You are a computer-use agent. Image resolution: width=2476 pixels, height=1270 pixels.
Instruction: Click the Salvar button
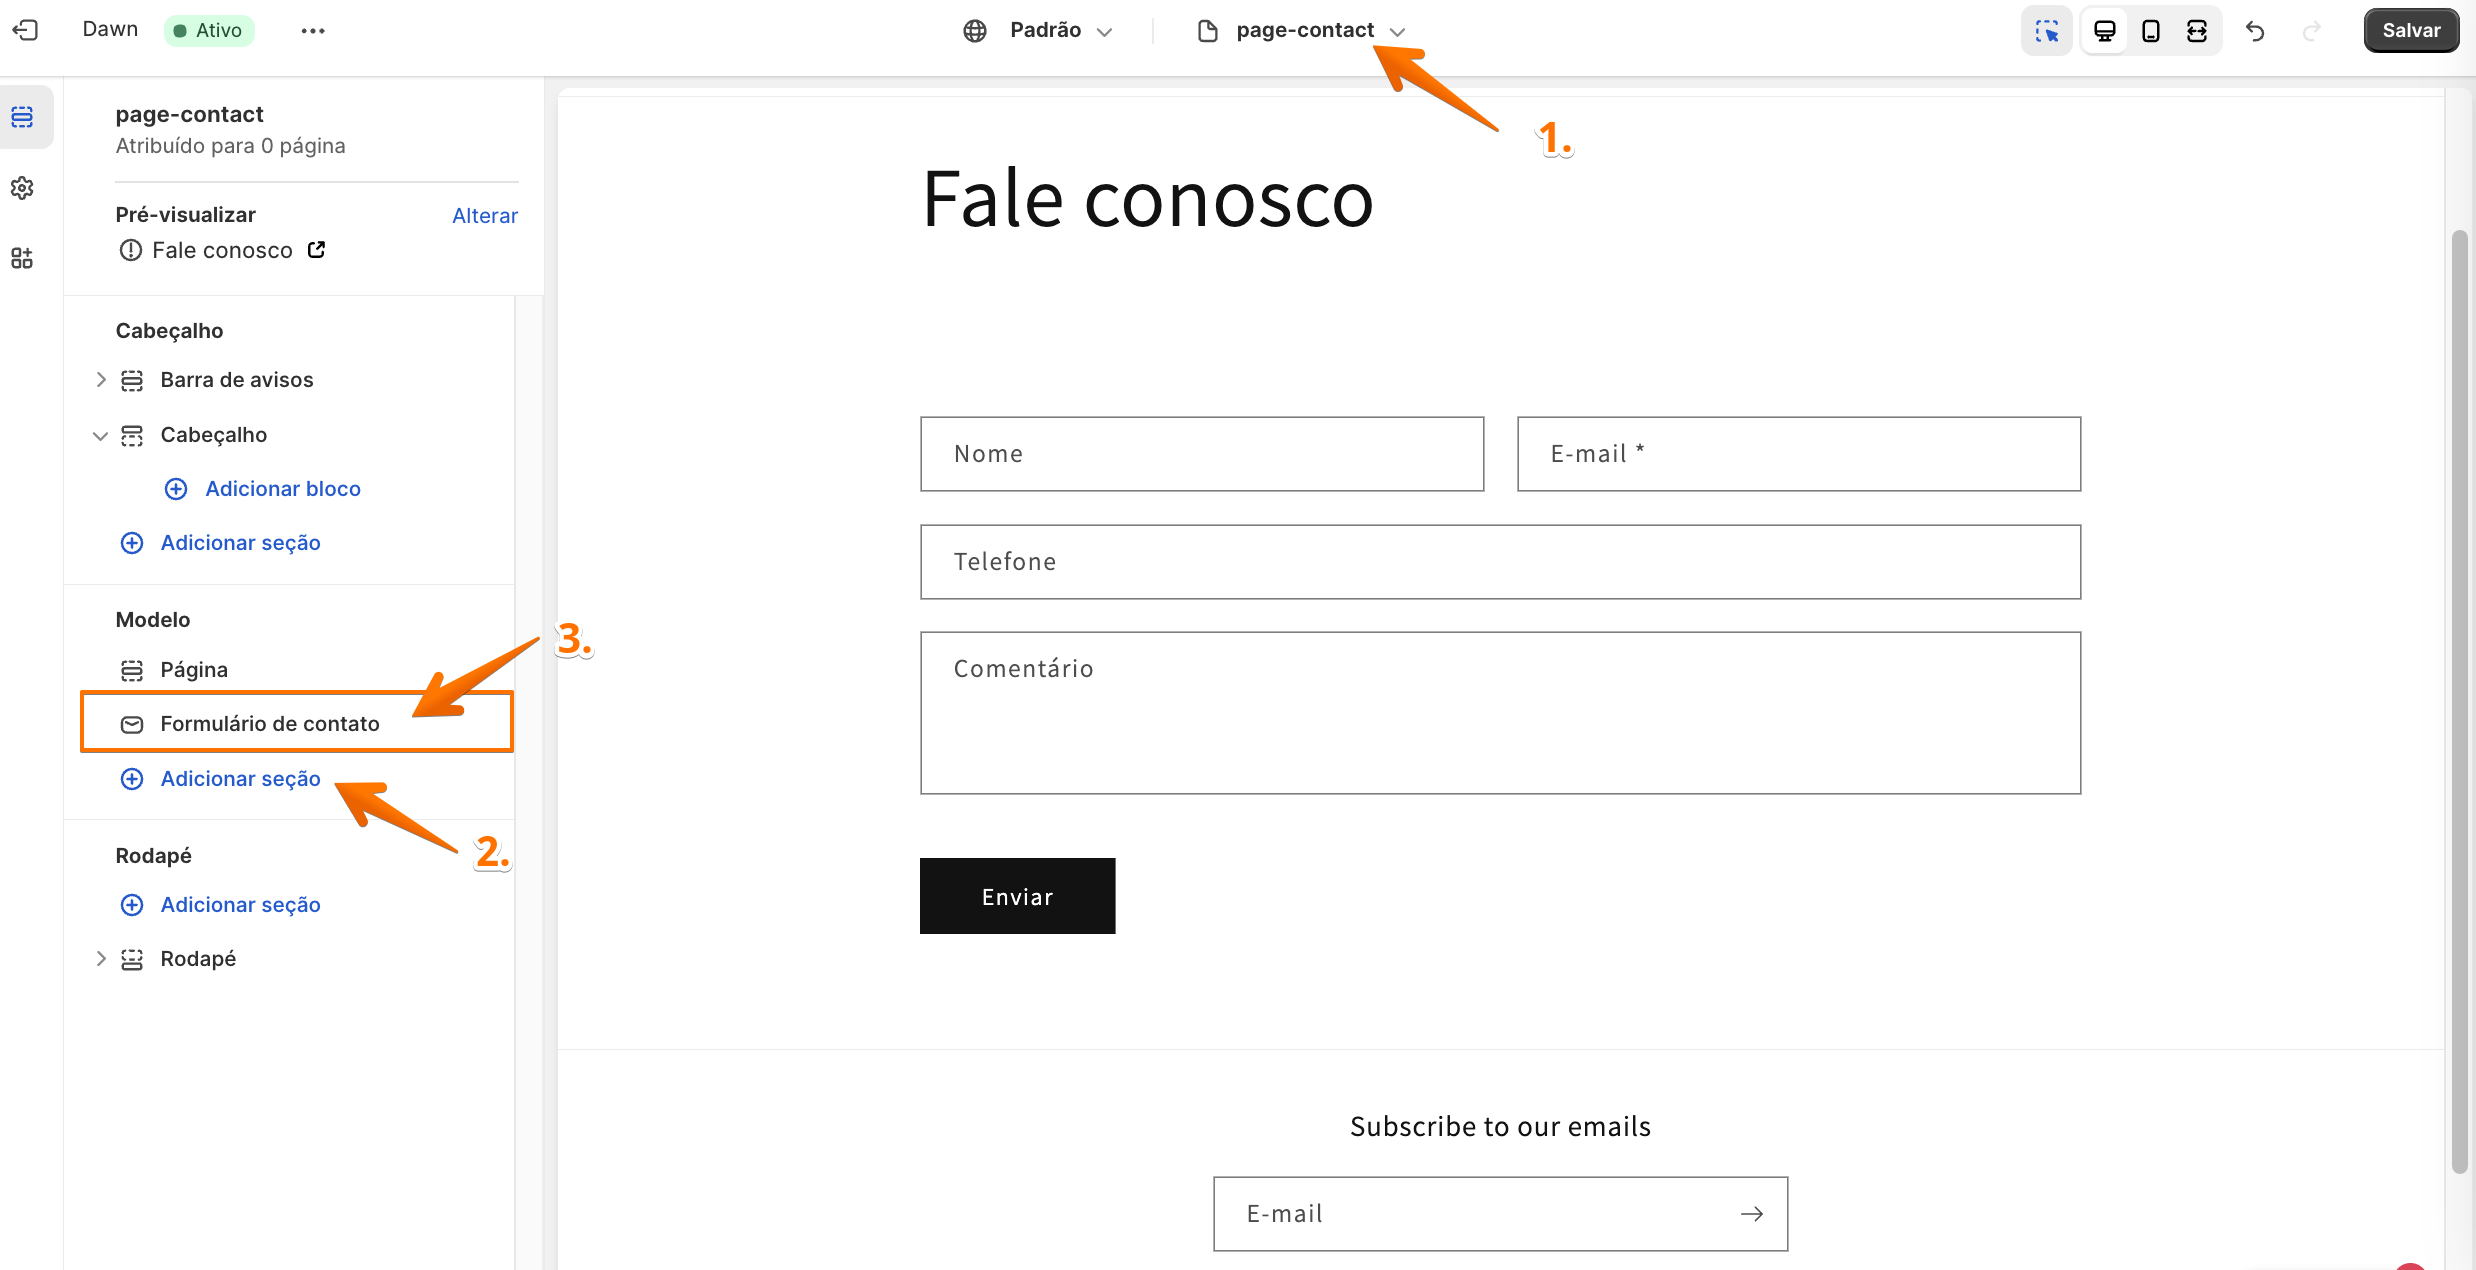[2410, 31]
